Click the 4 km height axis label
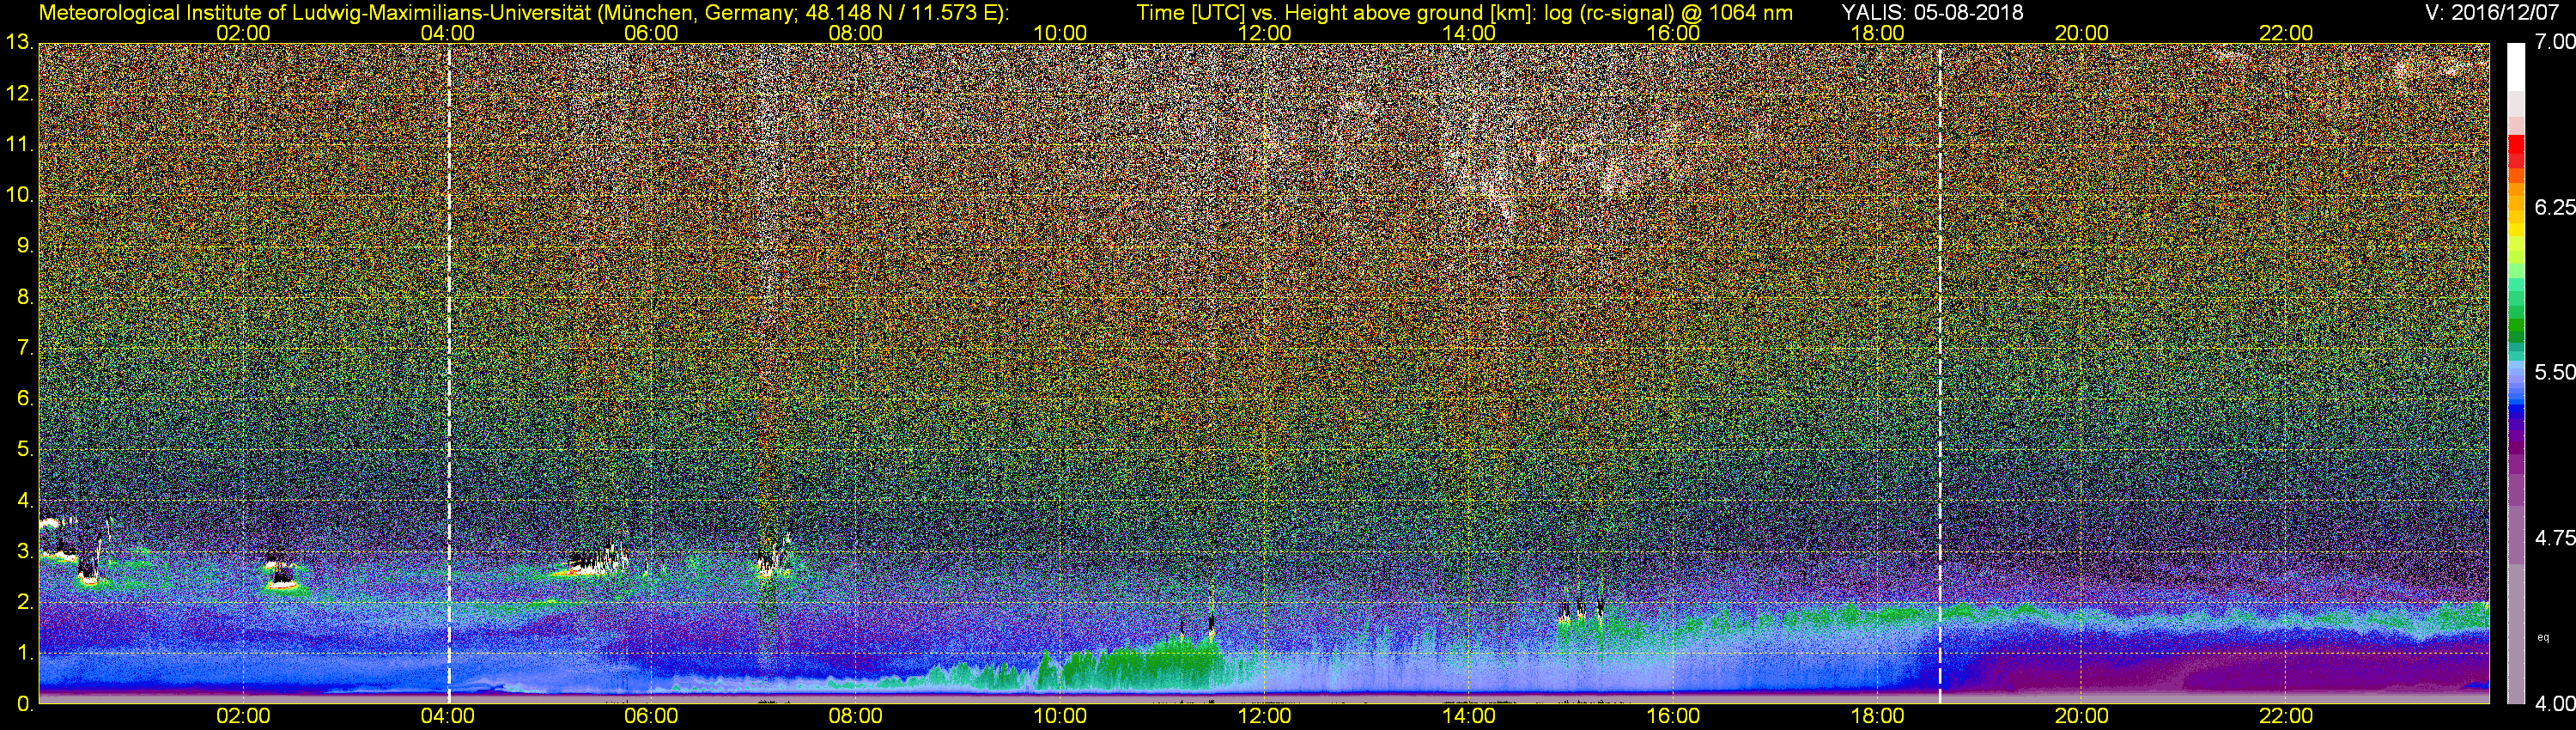Viewport: 2576px width, 730px height. click(x=24, y=500)
